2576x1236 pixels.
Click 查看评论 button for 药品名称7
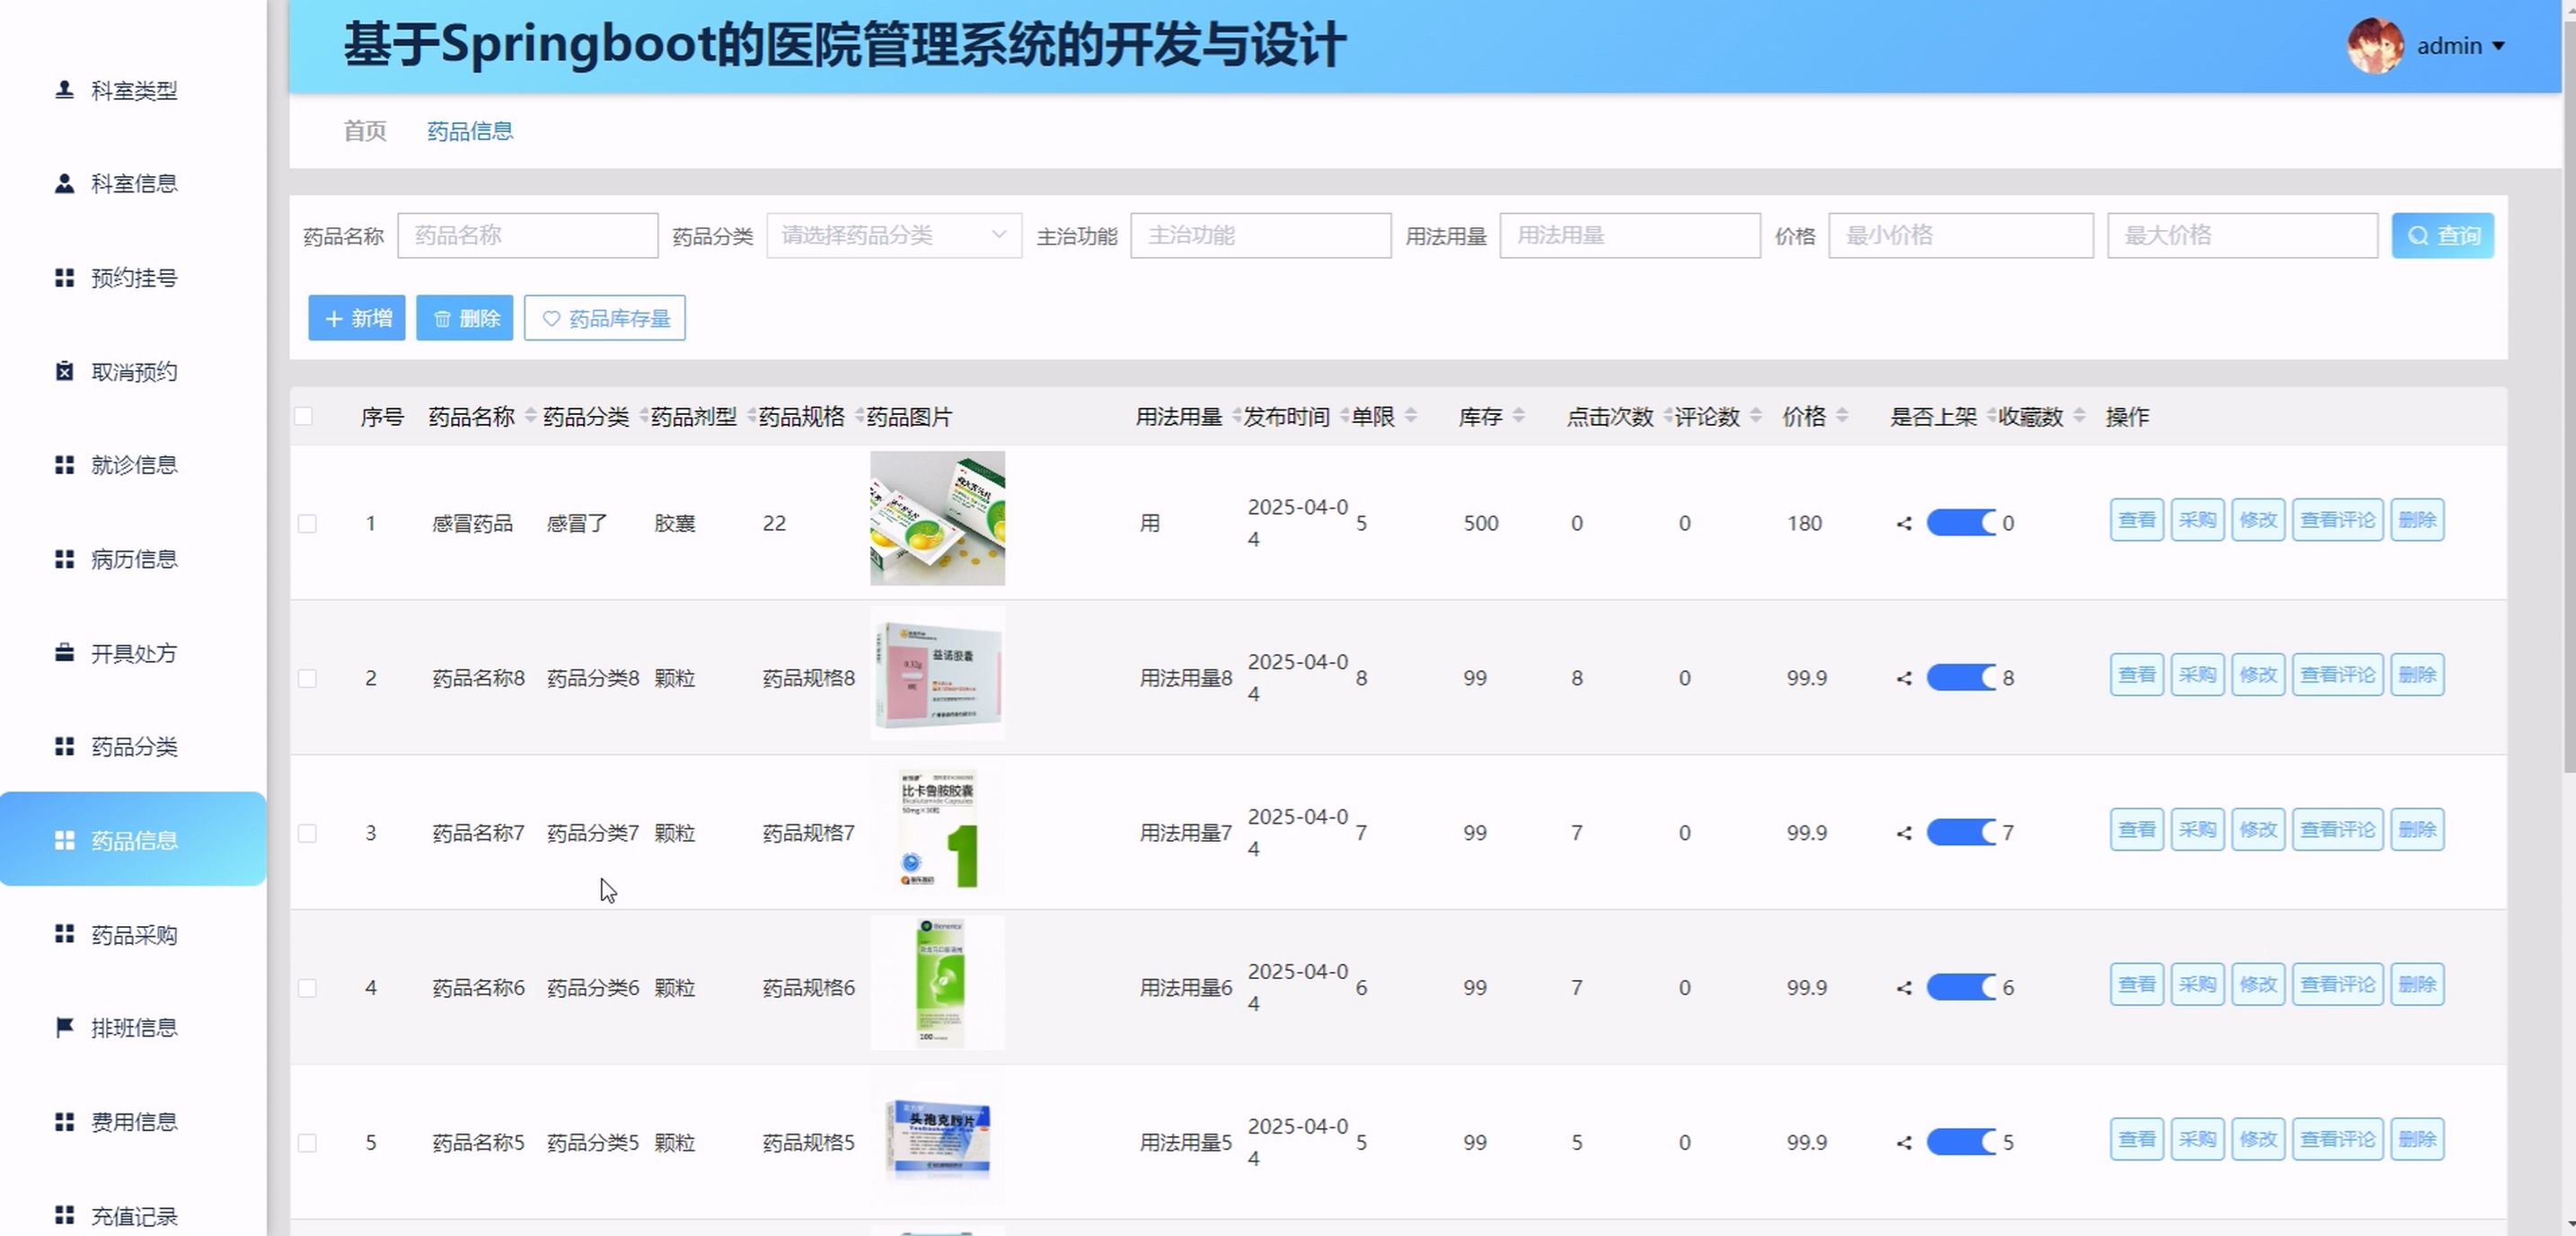2336,830
